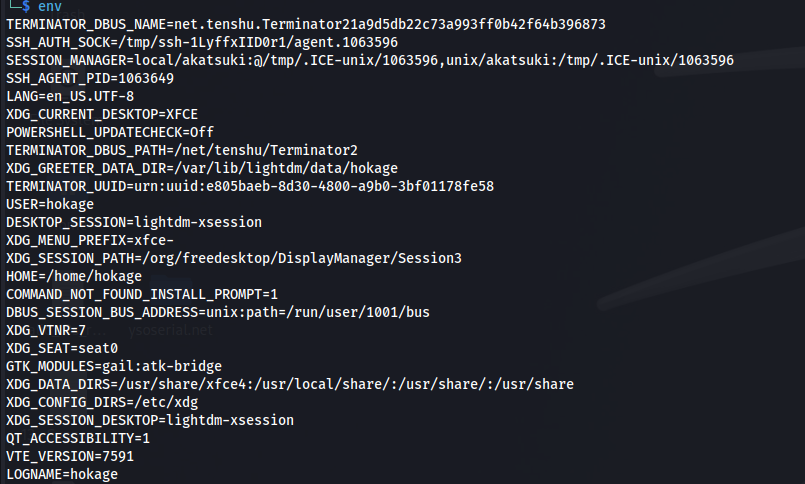Image resolution: width=805 pixels, height=484 pixels.
Task: Click the DBUS_SESSION_BUS_ADDRESS line
Action: point(218,312)
